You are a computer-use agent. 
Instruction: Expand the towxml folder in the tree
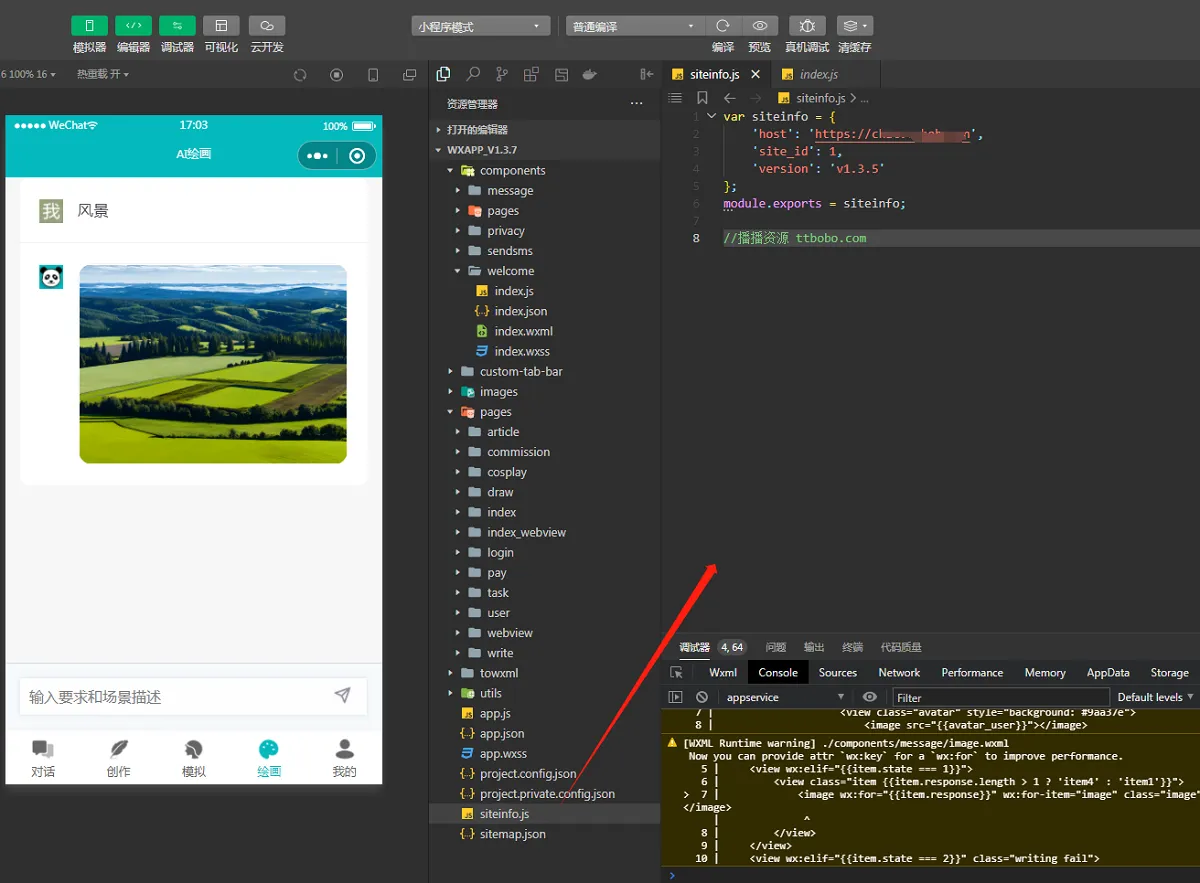[x=498, y=673]
